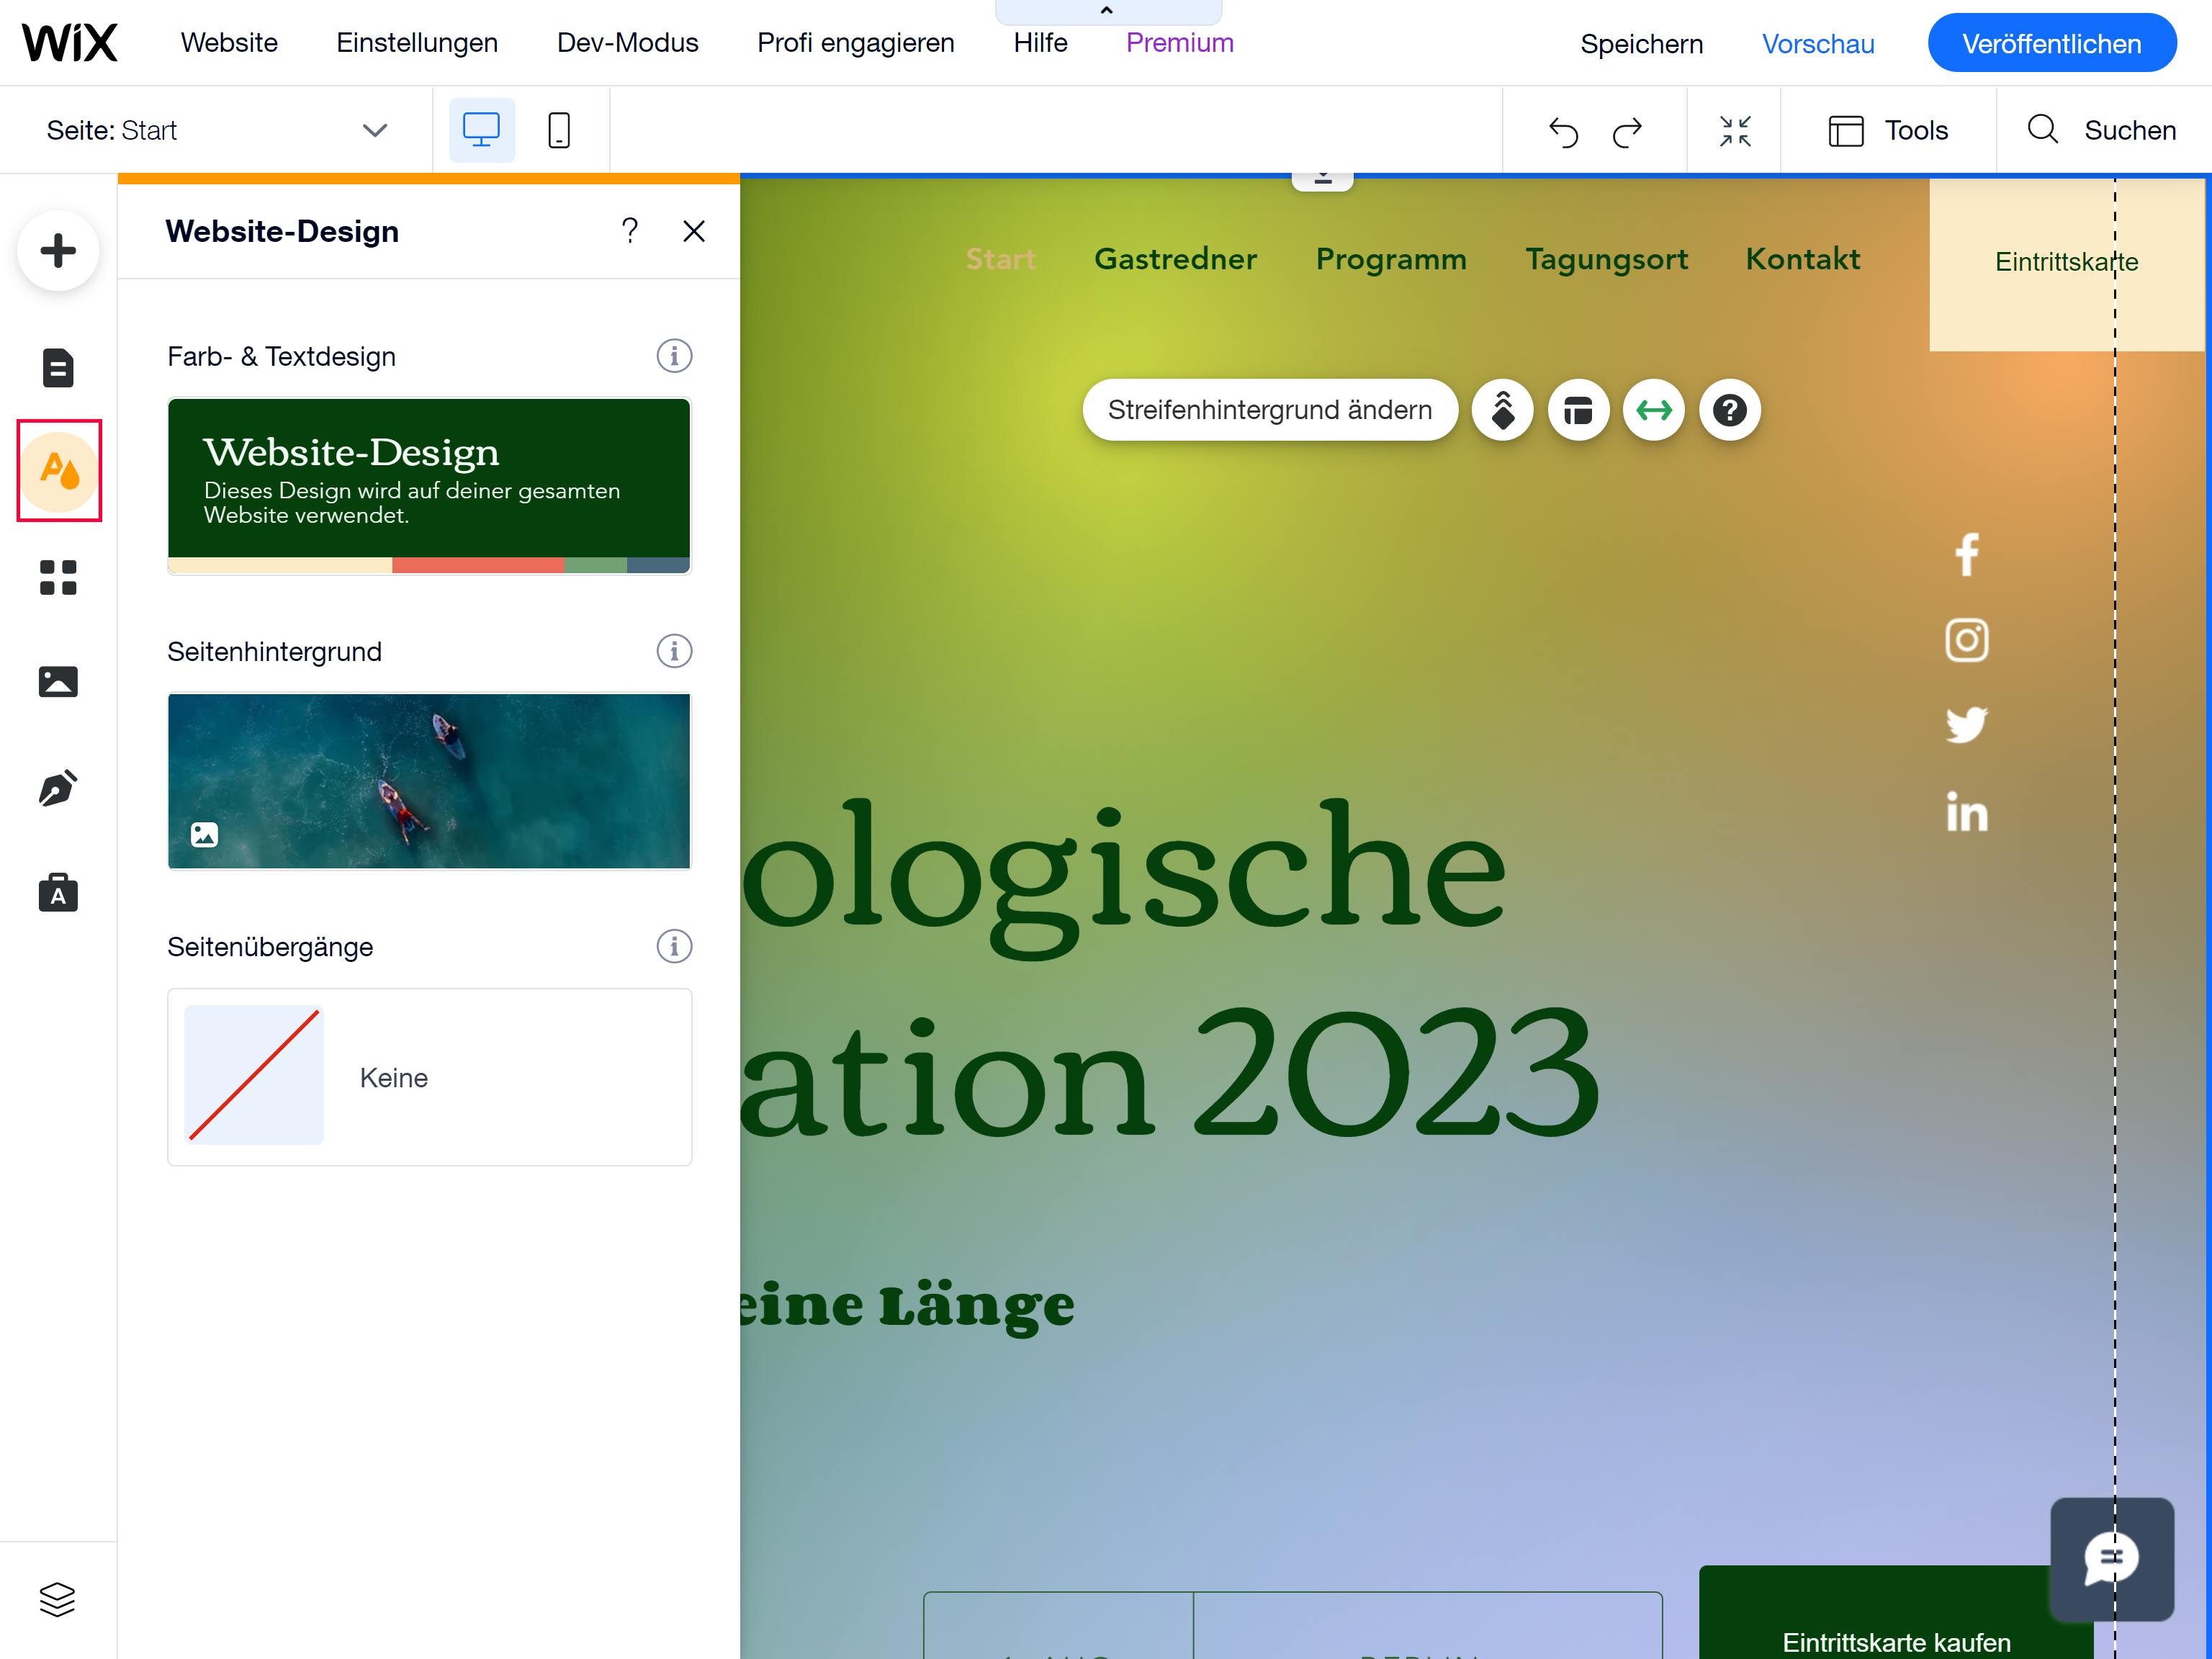
Task: Select the Website-Design color theme card
Action: (x=429, y=485)
